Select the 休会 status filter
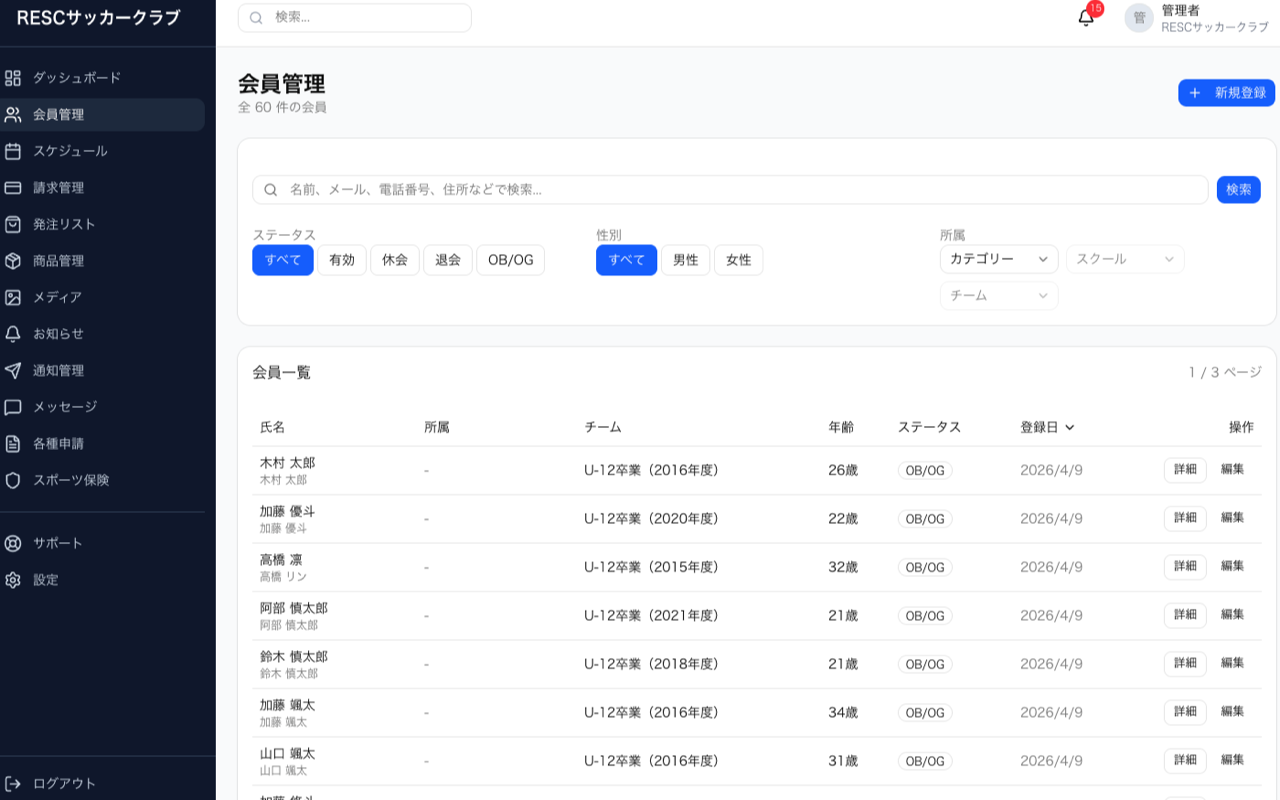This screenshot has width=1280, height=800. 395,260
